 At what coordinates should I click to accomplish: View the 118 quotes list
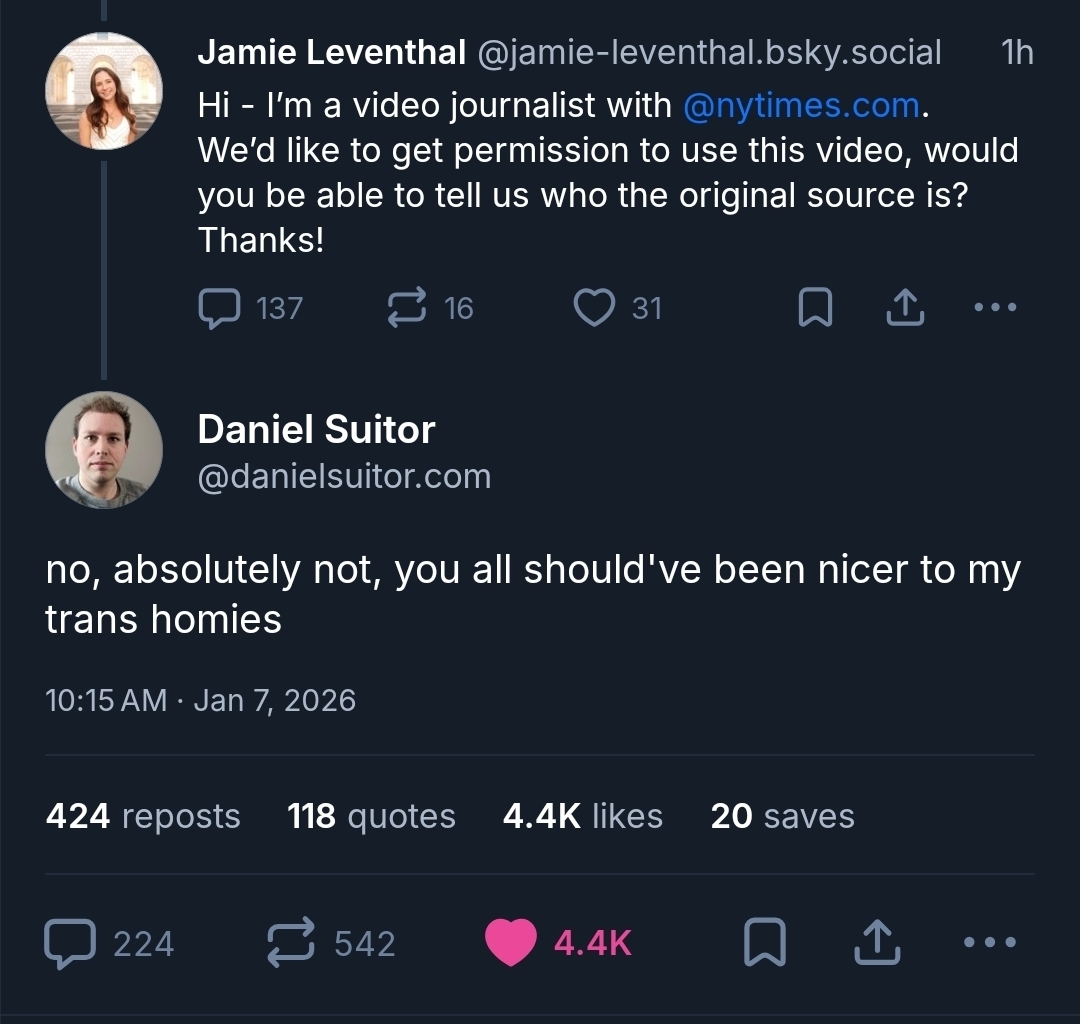[x=371, y=816]
